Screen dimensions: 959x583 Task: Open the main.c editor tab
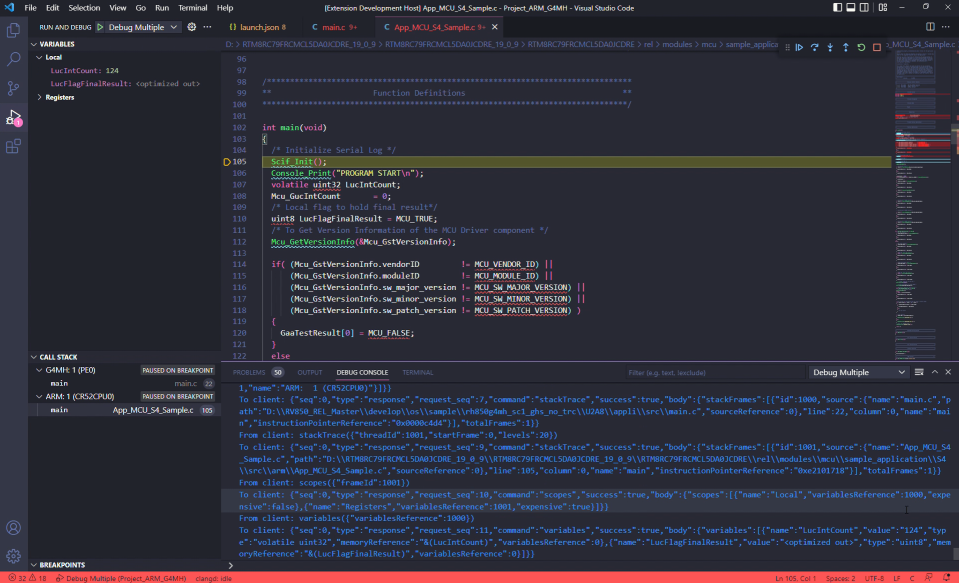333,27
